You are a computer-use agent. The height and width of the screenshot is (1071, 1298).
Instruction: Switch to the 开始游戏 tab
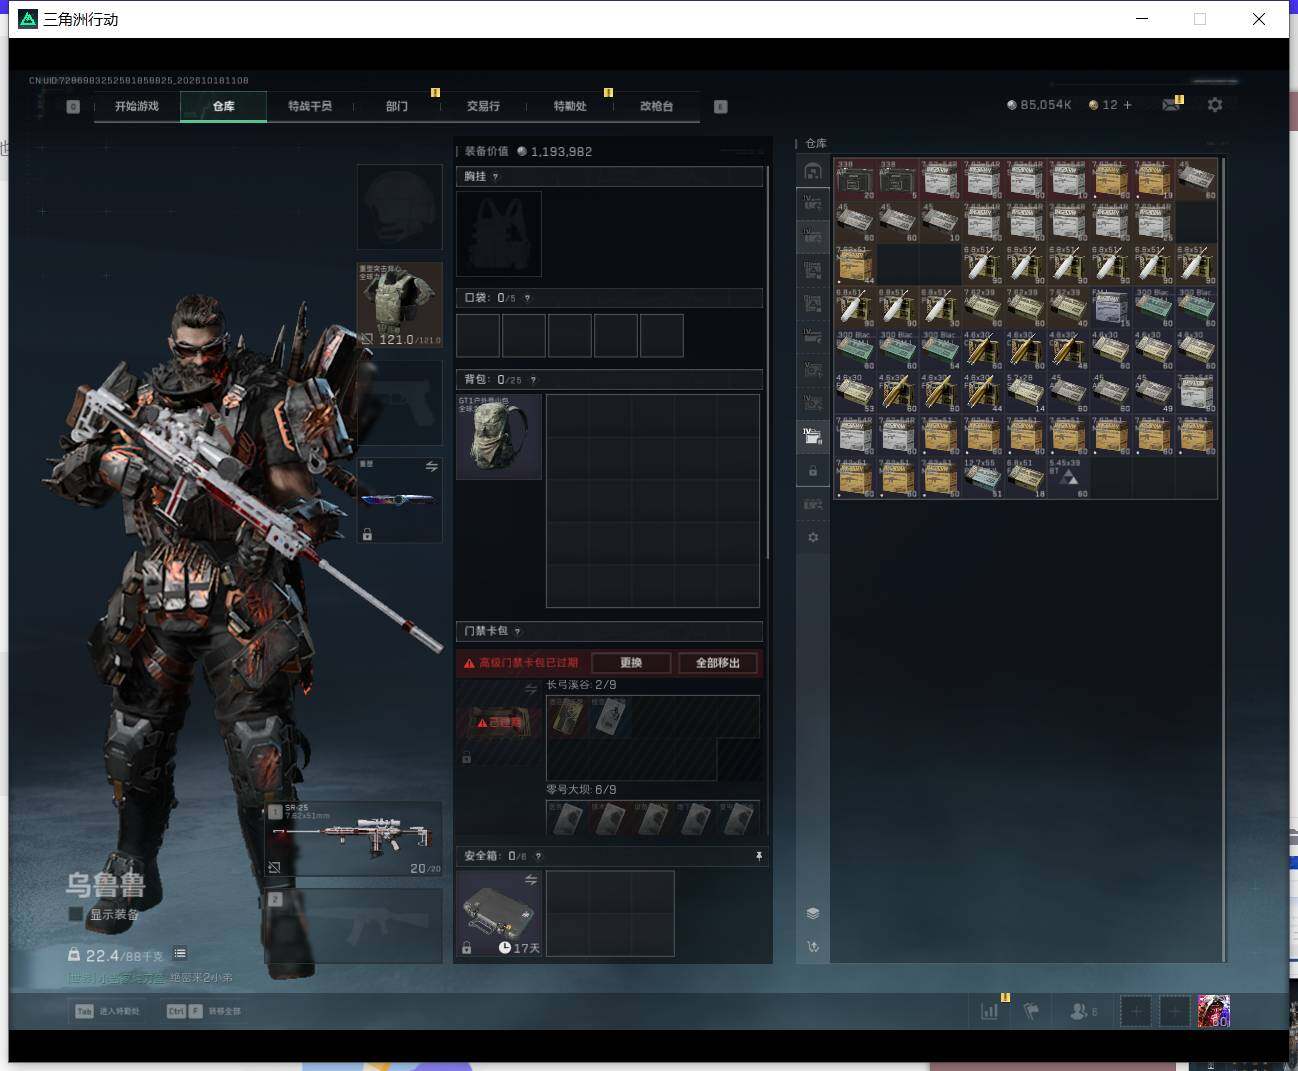coord(137,106)
